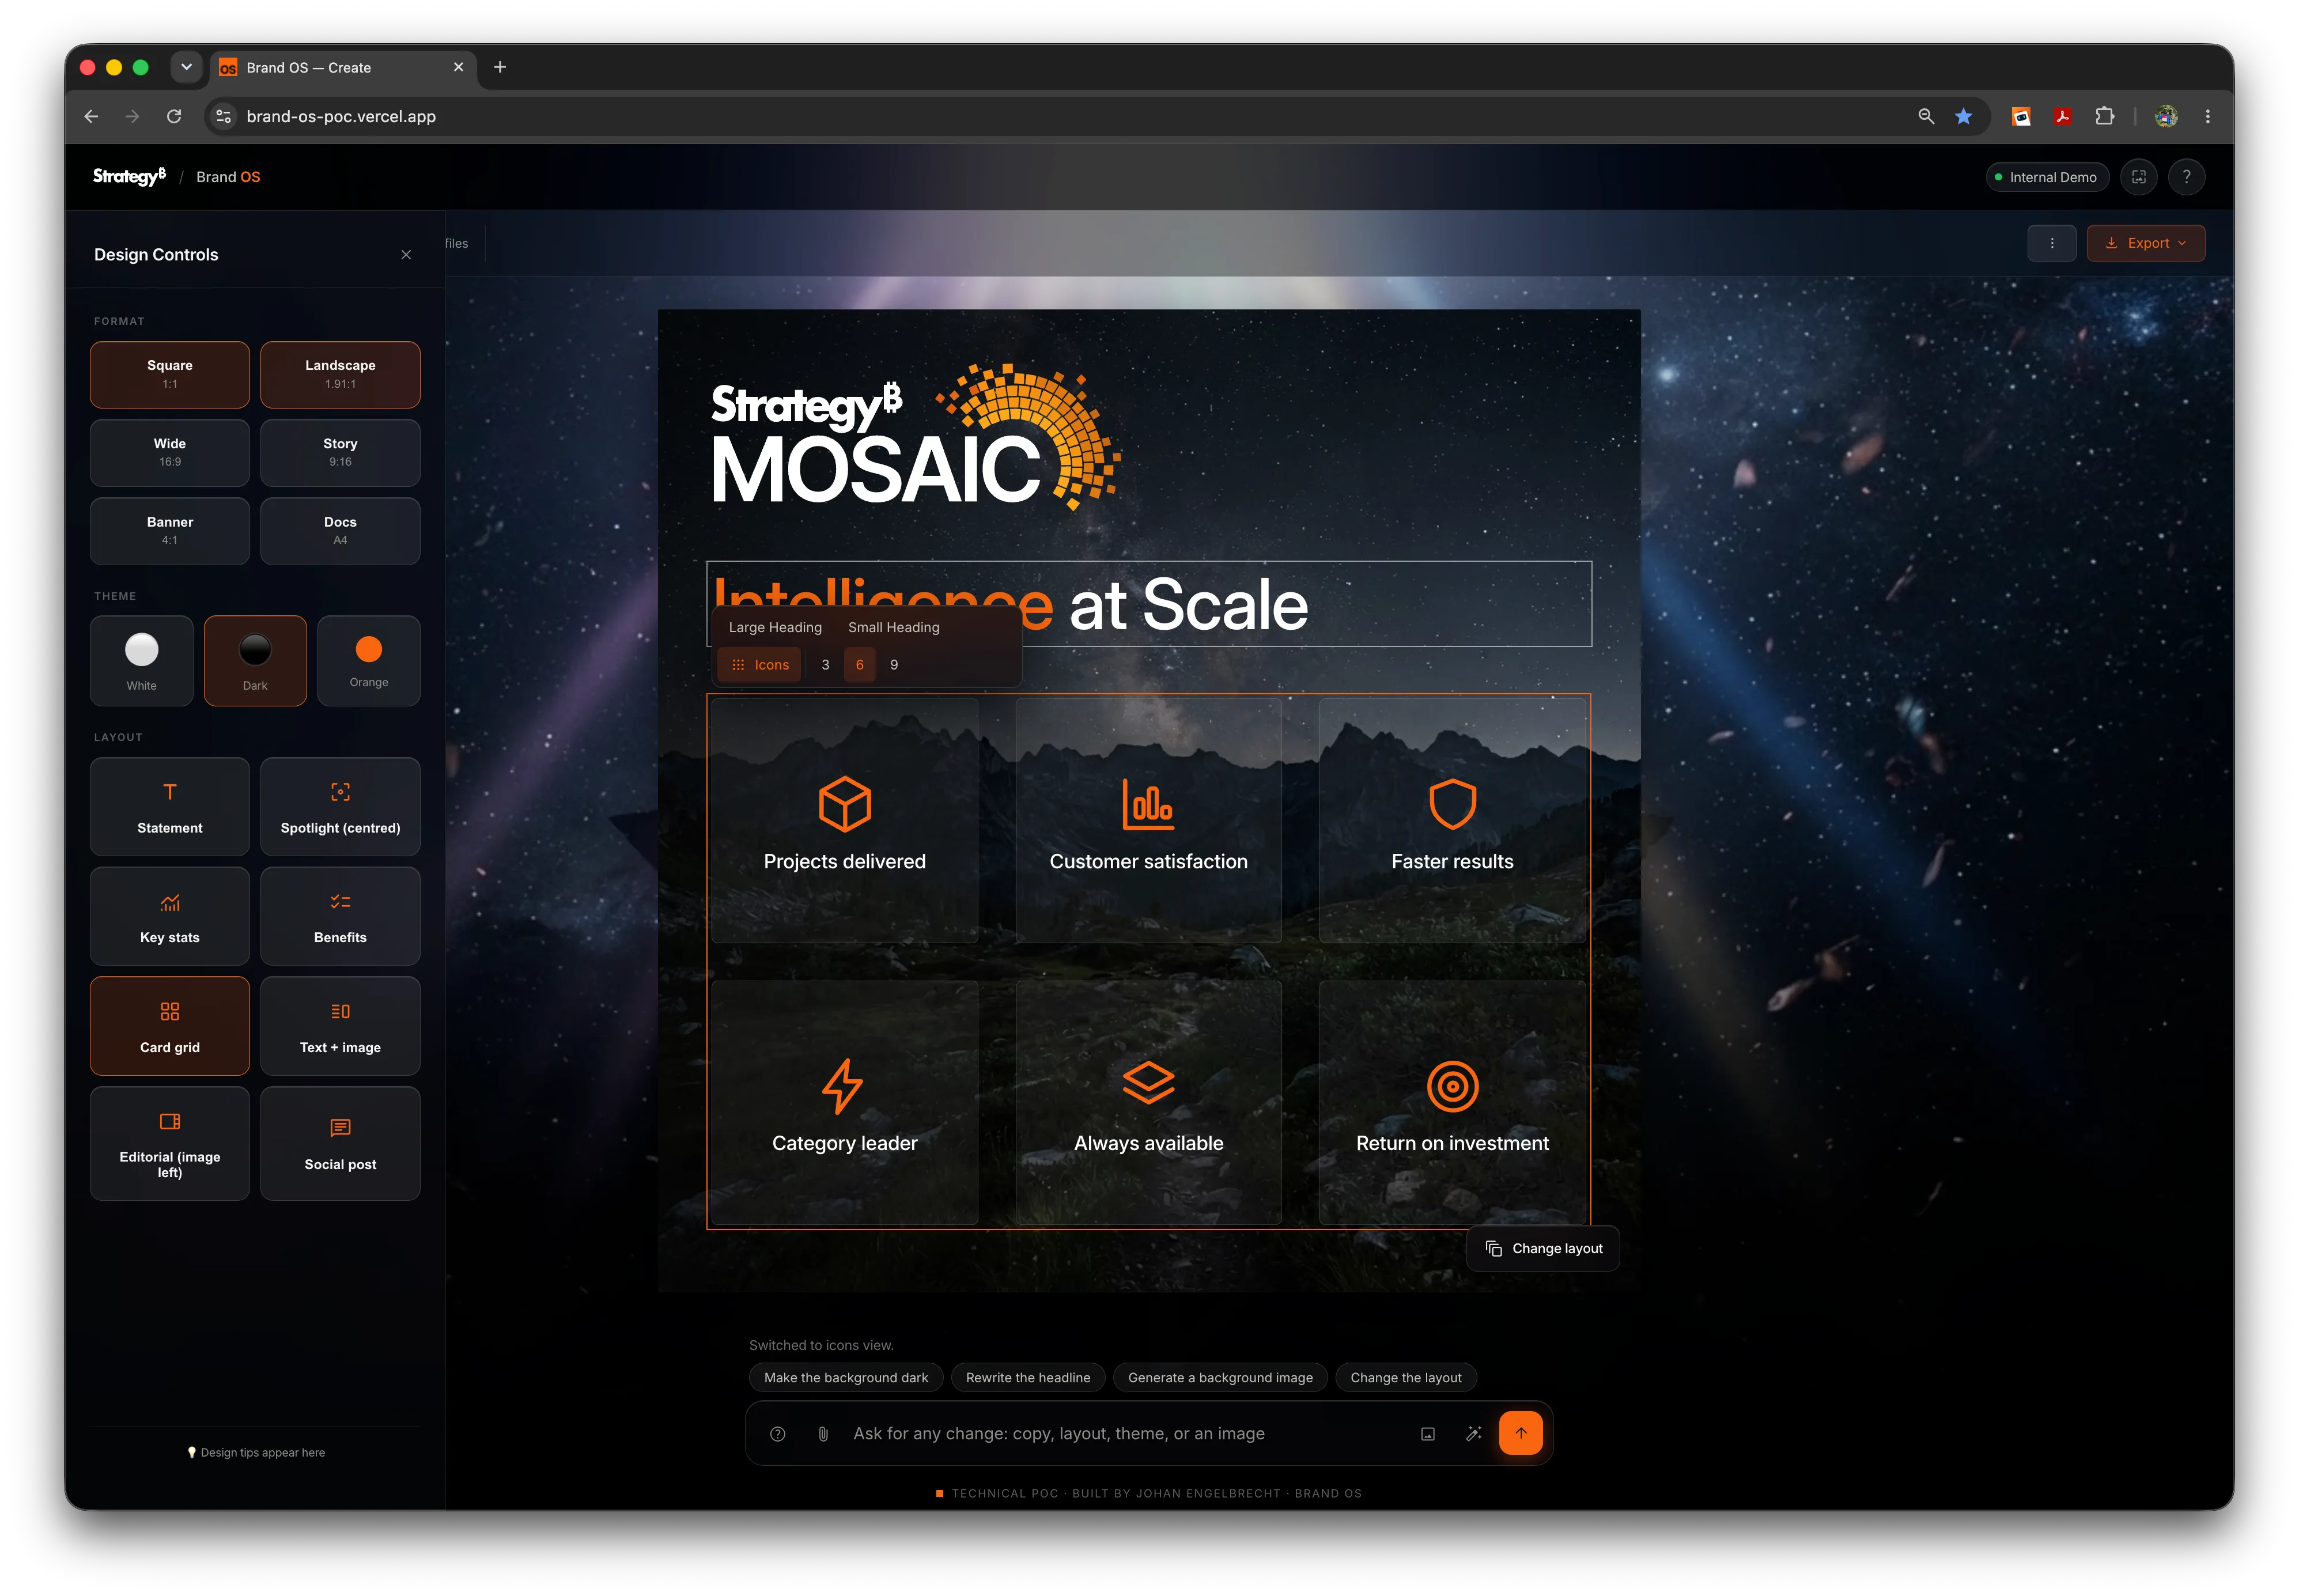Switch to Small Heading option

coord(893,627)
